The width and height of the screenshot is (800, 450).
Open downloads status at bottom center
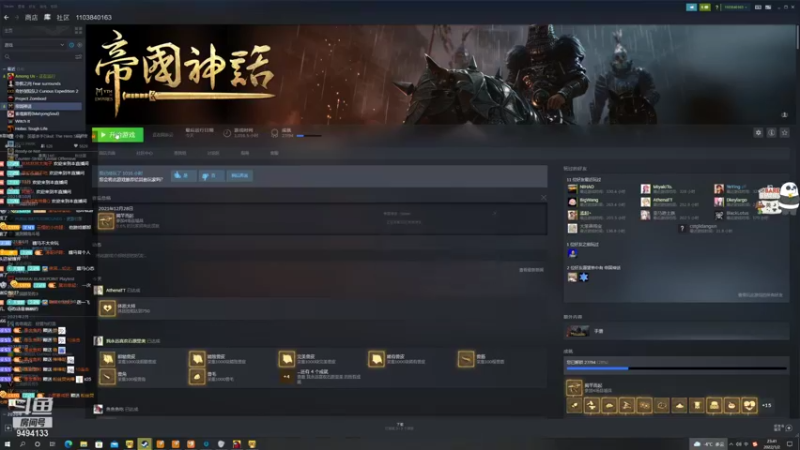coord(400,426)
